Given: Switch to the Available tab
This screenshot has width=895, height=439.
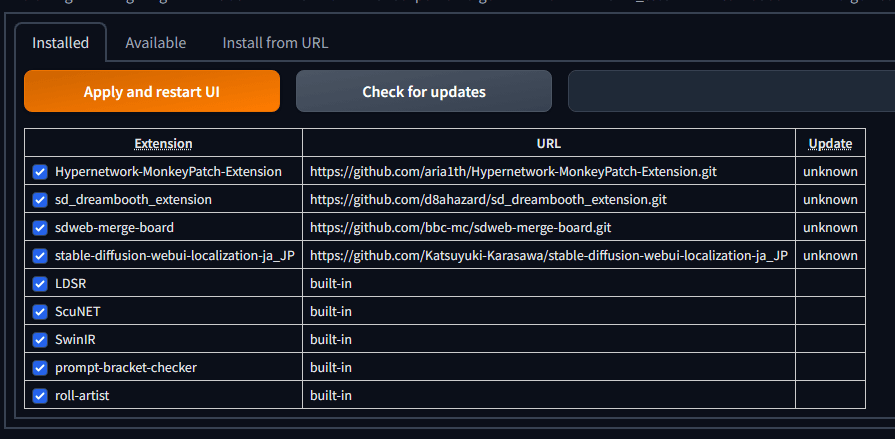Looking at the screenshot, I should pyautogui.click(x=155, y=43).
